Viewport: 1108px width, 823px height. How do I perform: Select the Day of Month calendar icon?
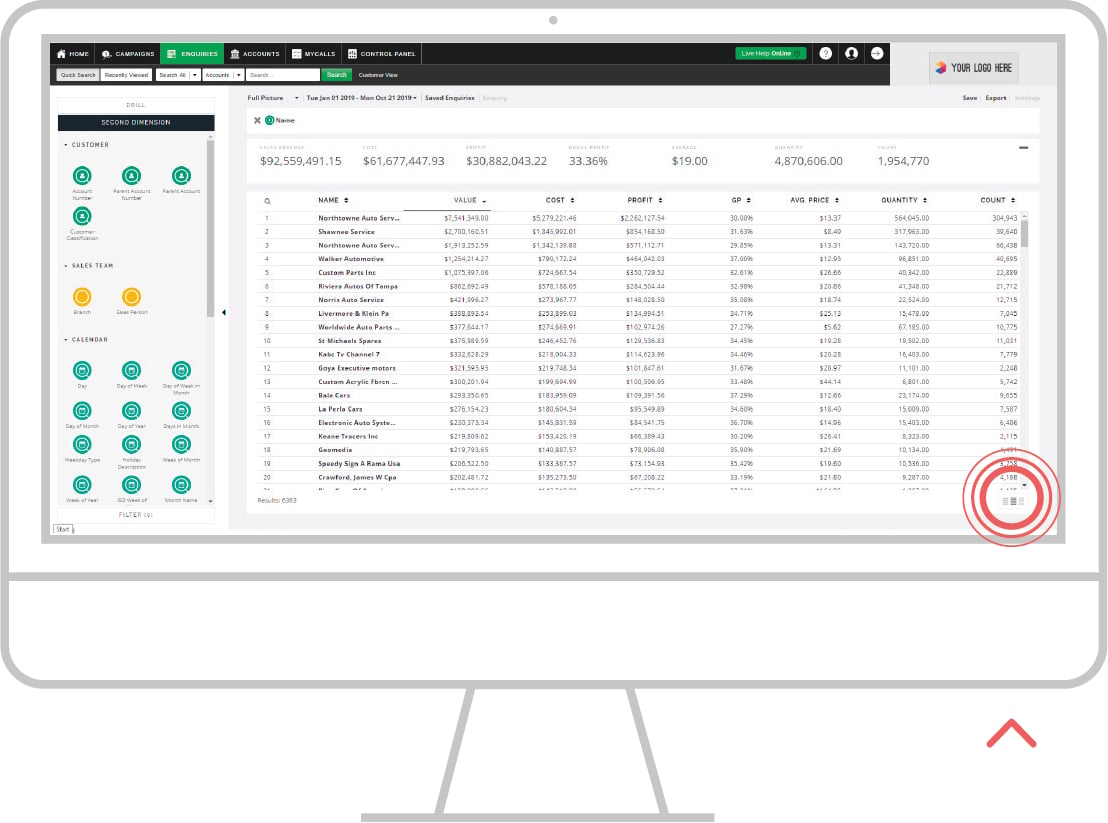coord(82,410)
